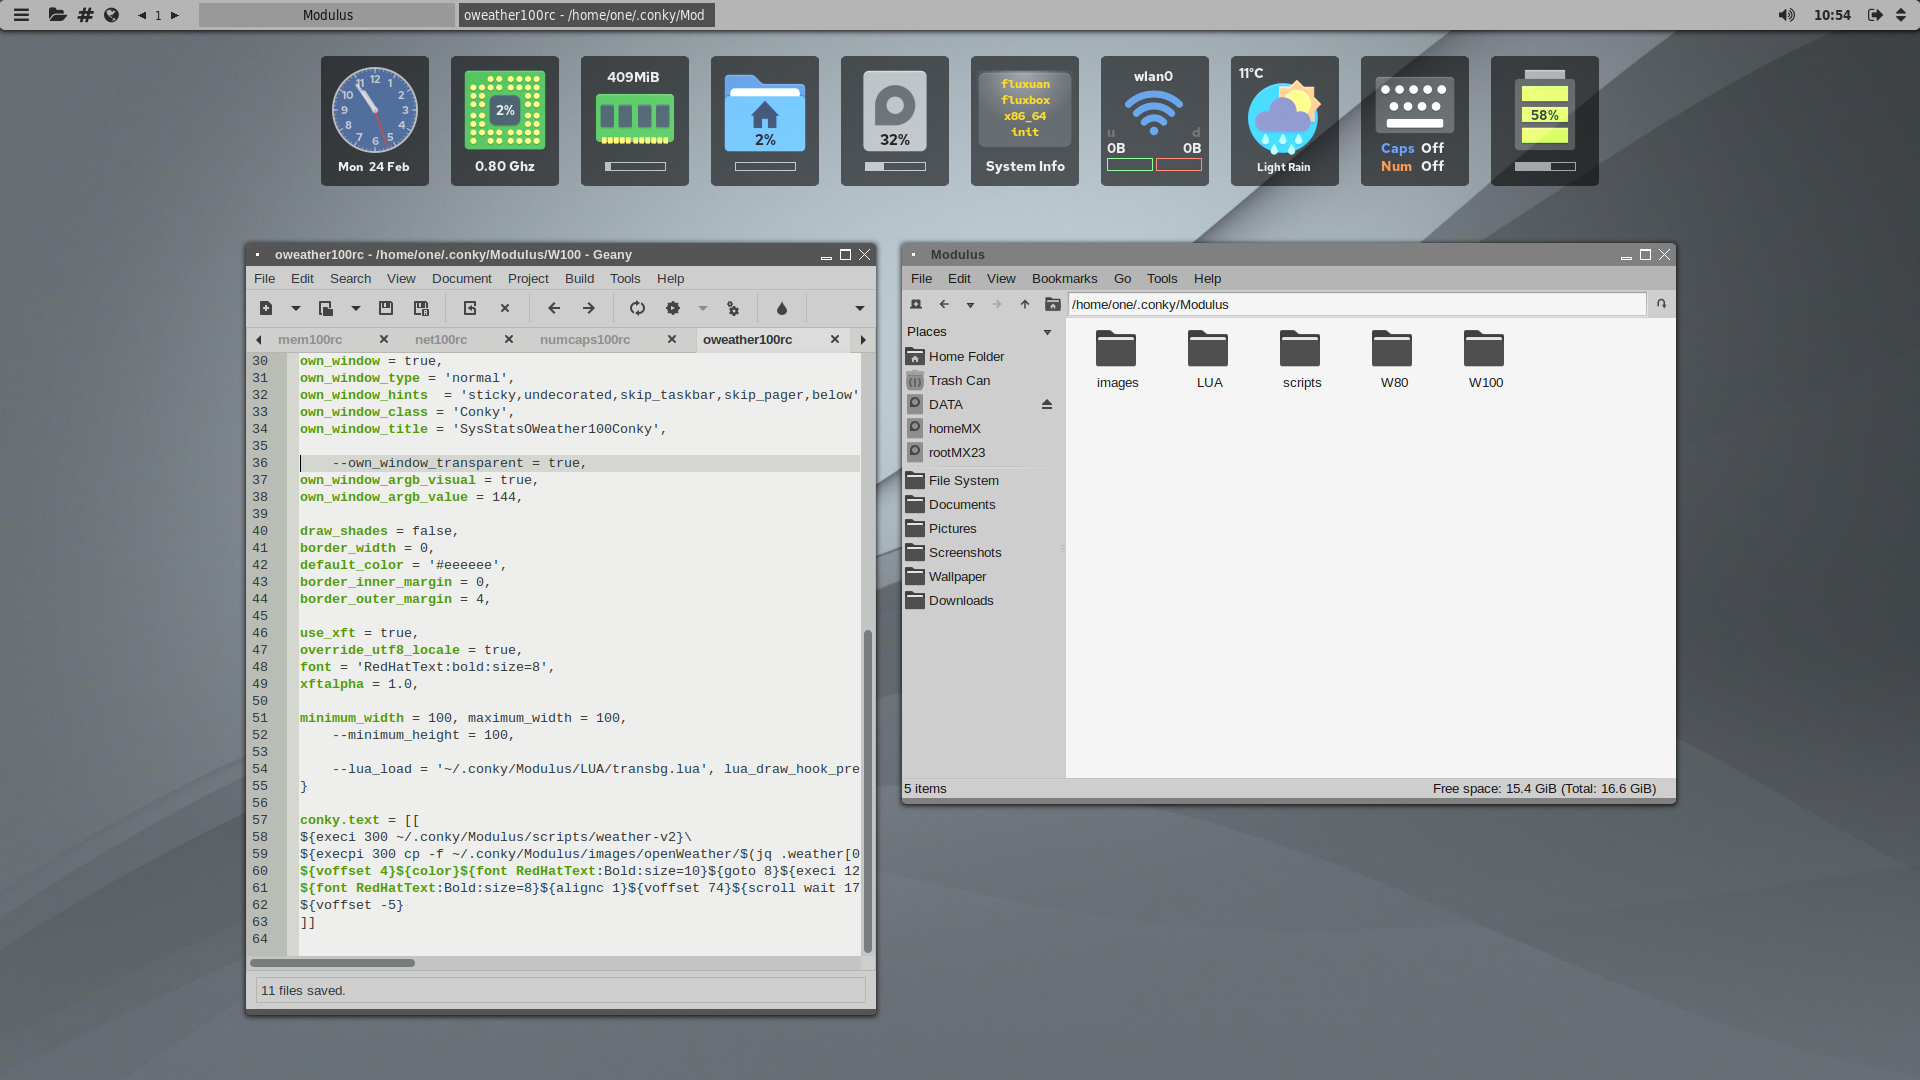Click Geany's vertical scrollbar handle
1920x1080 pixels.
868,791
